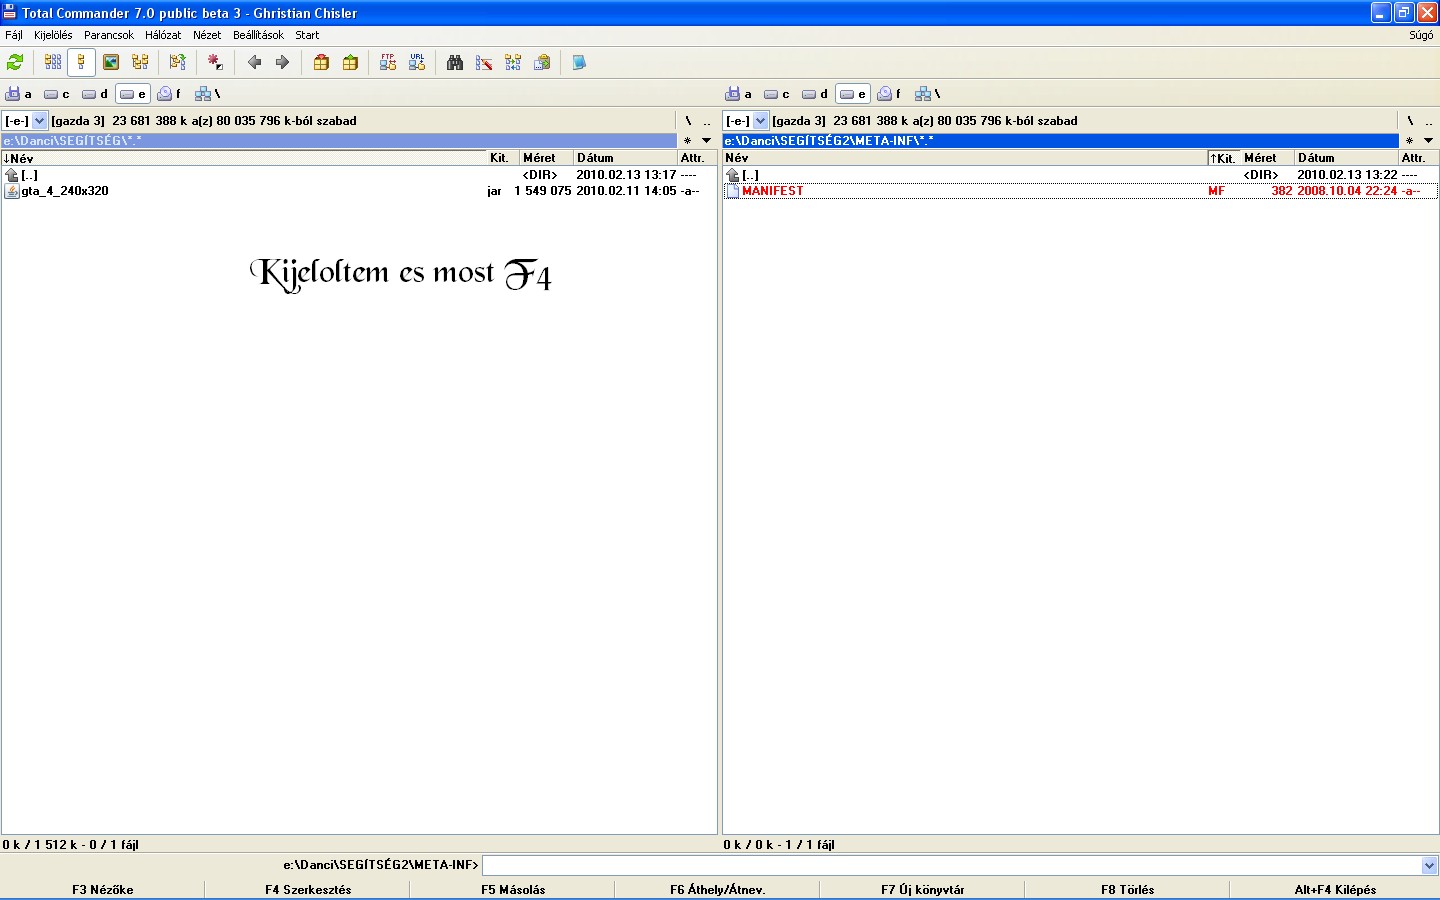Expand the left panel drive dropdown
Image resolution: width=1440 pixels, height=900 pixels.
point(40,121)
